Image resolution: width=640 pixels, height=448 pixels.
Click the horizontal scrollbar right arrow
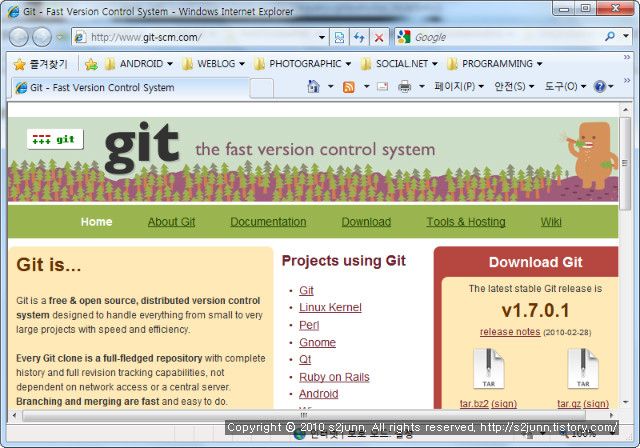click(611, 415)
